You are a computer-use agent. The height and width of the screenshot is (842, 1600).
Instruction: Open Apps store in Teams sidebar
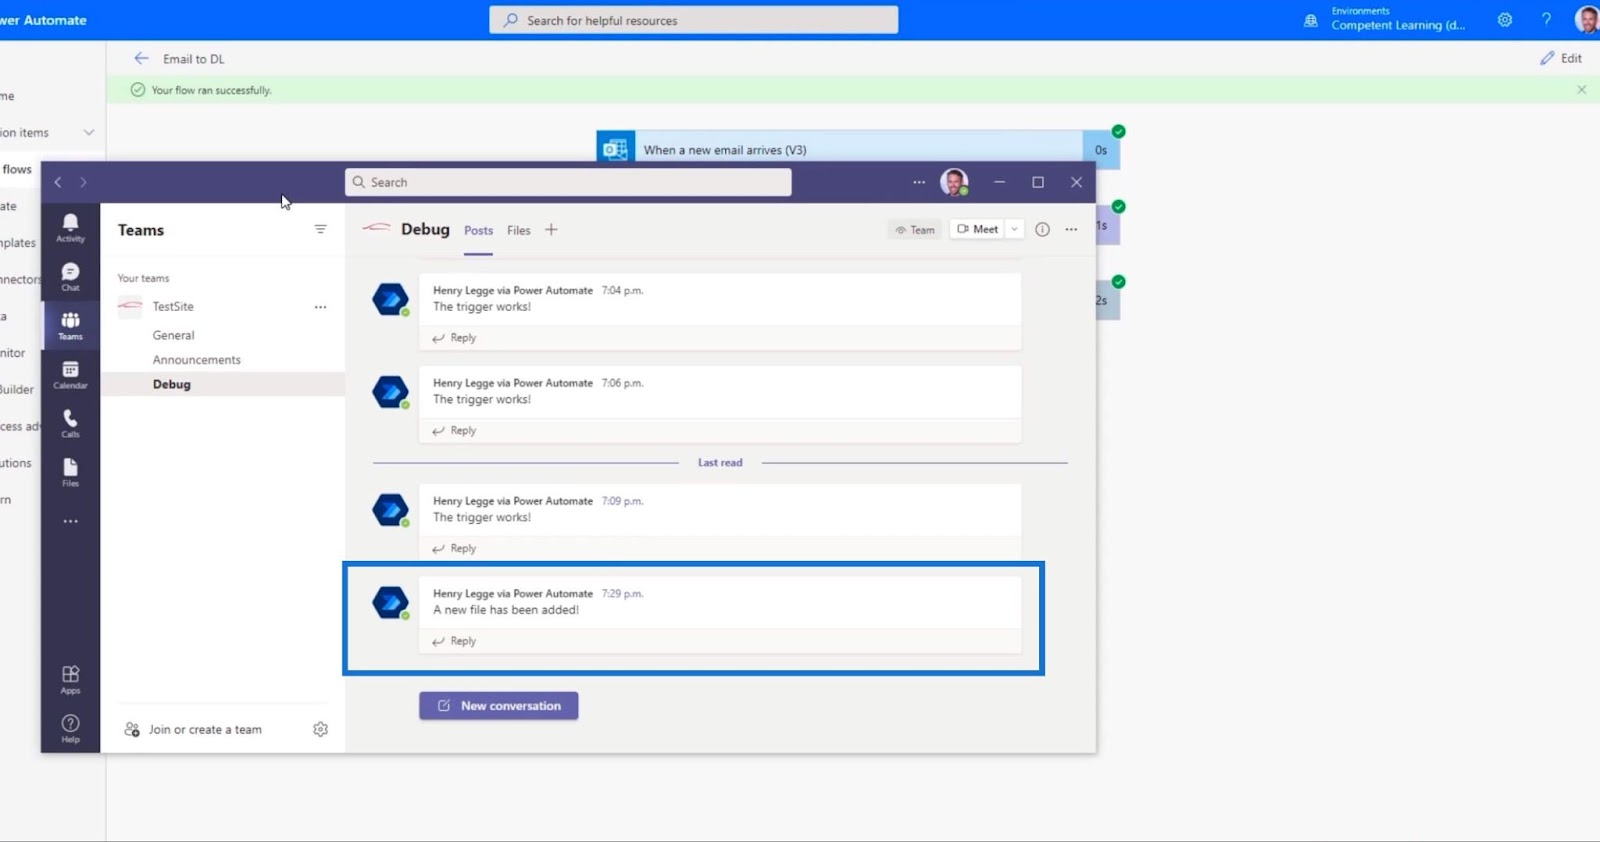(x=70, y=680)
